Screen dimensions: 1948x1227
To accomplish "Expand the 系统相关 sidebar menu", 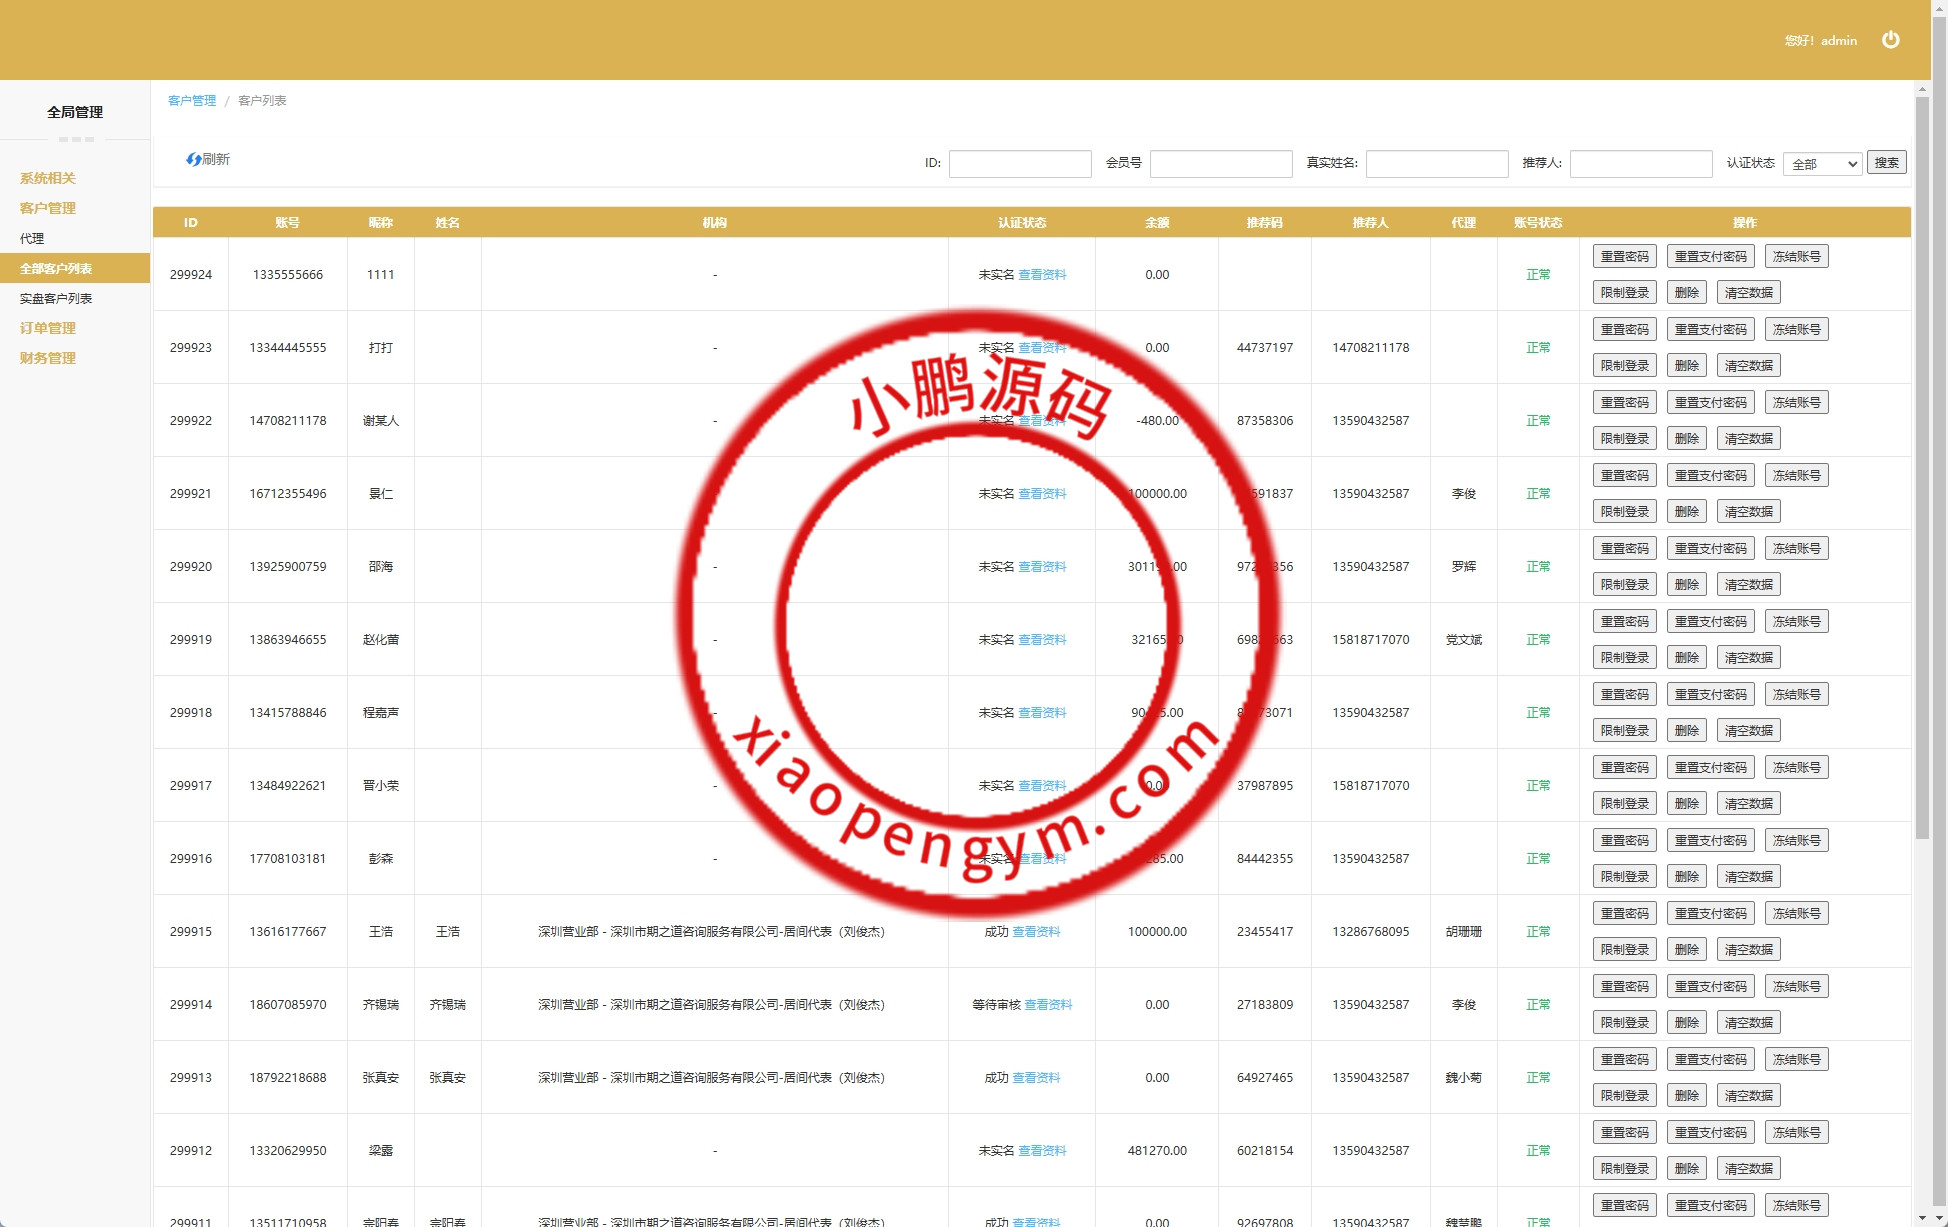I will coord(48,178).
